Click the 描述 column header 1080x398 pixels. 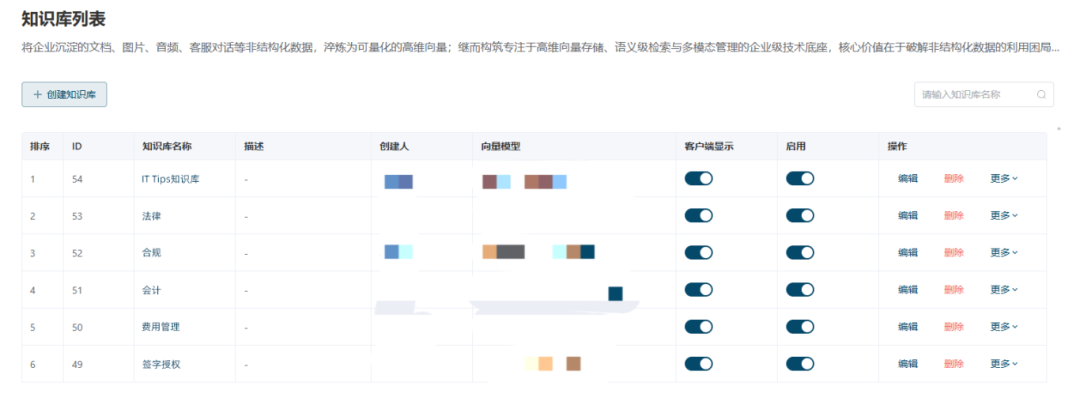point(253,146)
